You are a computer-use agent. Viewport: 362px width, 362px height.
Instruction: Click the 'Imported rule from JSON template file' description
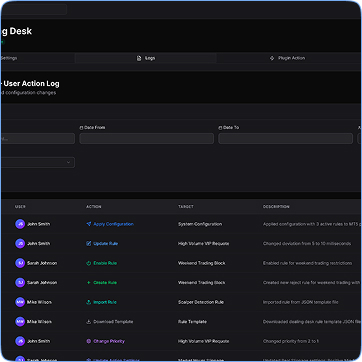[301, 302]
